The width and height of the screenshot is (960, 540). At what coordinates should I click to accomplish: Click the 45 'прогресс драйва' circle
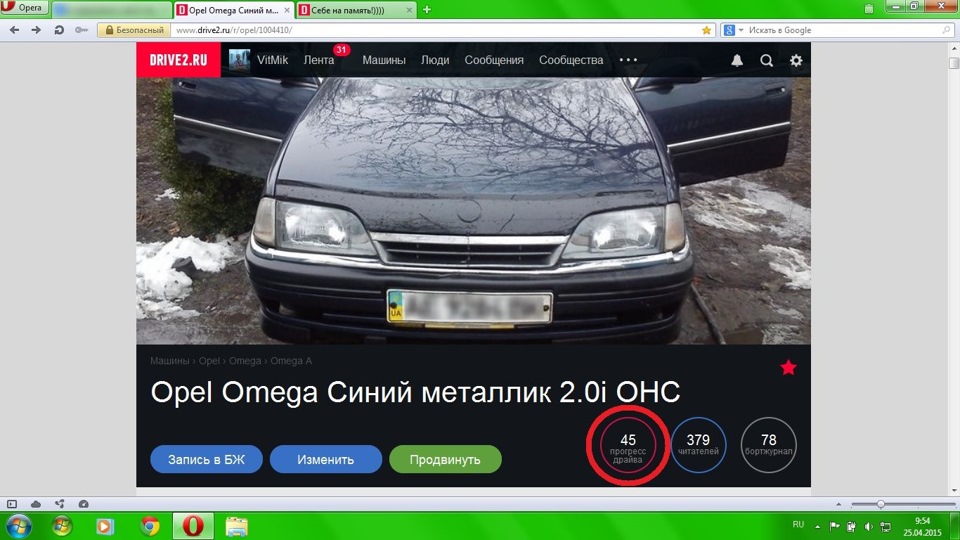click(x=628, y=445)
